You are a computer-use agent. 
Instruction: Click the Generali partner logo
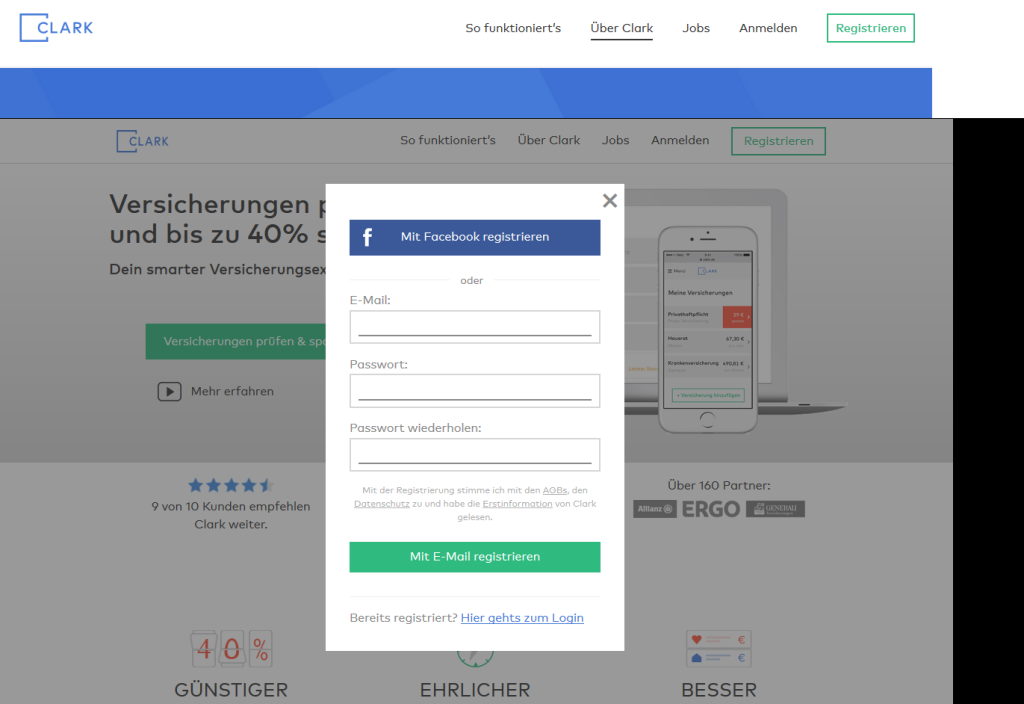click(x=775, y=509)
